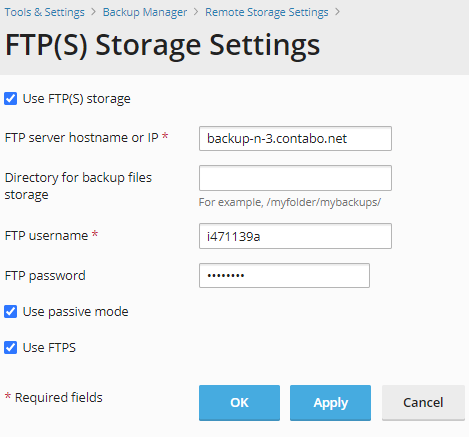Click chevron arrow after Tools & Settings
The width and height of the screenshot is (469, 437).
coord(94,12)
